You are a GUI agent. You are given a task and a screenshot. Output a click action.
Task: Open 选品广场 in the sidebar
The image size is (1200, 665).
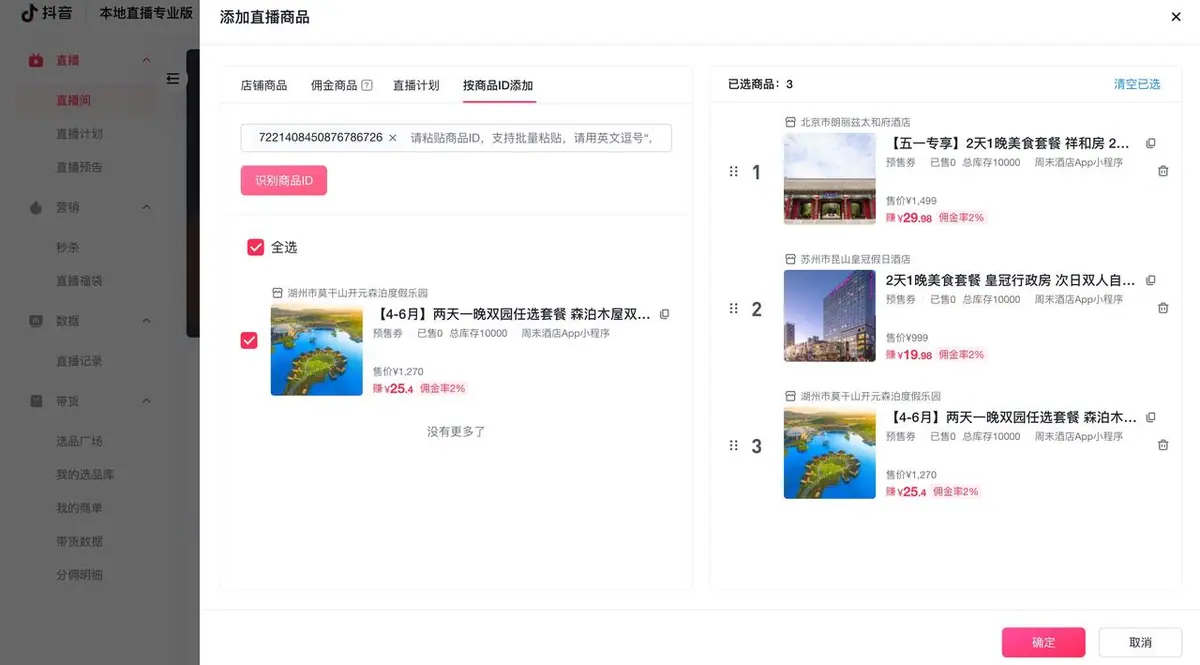(79, 441)
